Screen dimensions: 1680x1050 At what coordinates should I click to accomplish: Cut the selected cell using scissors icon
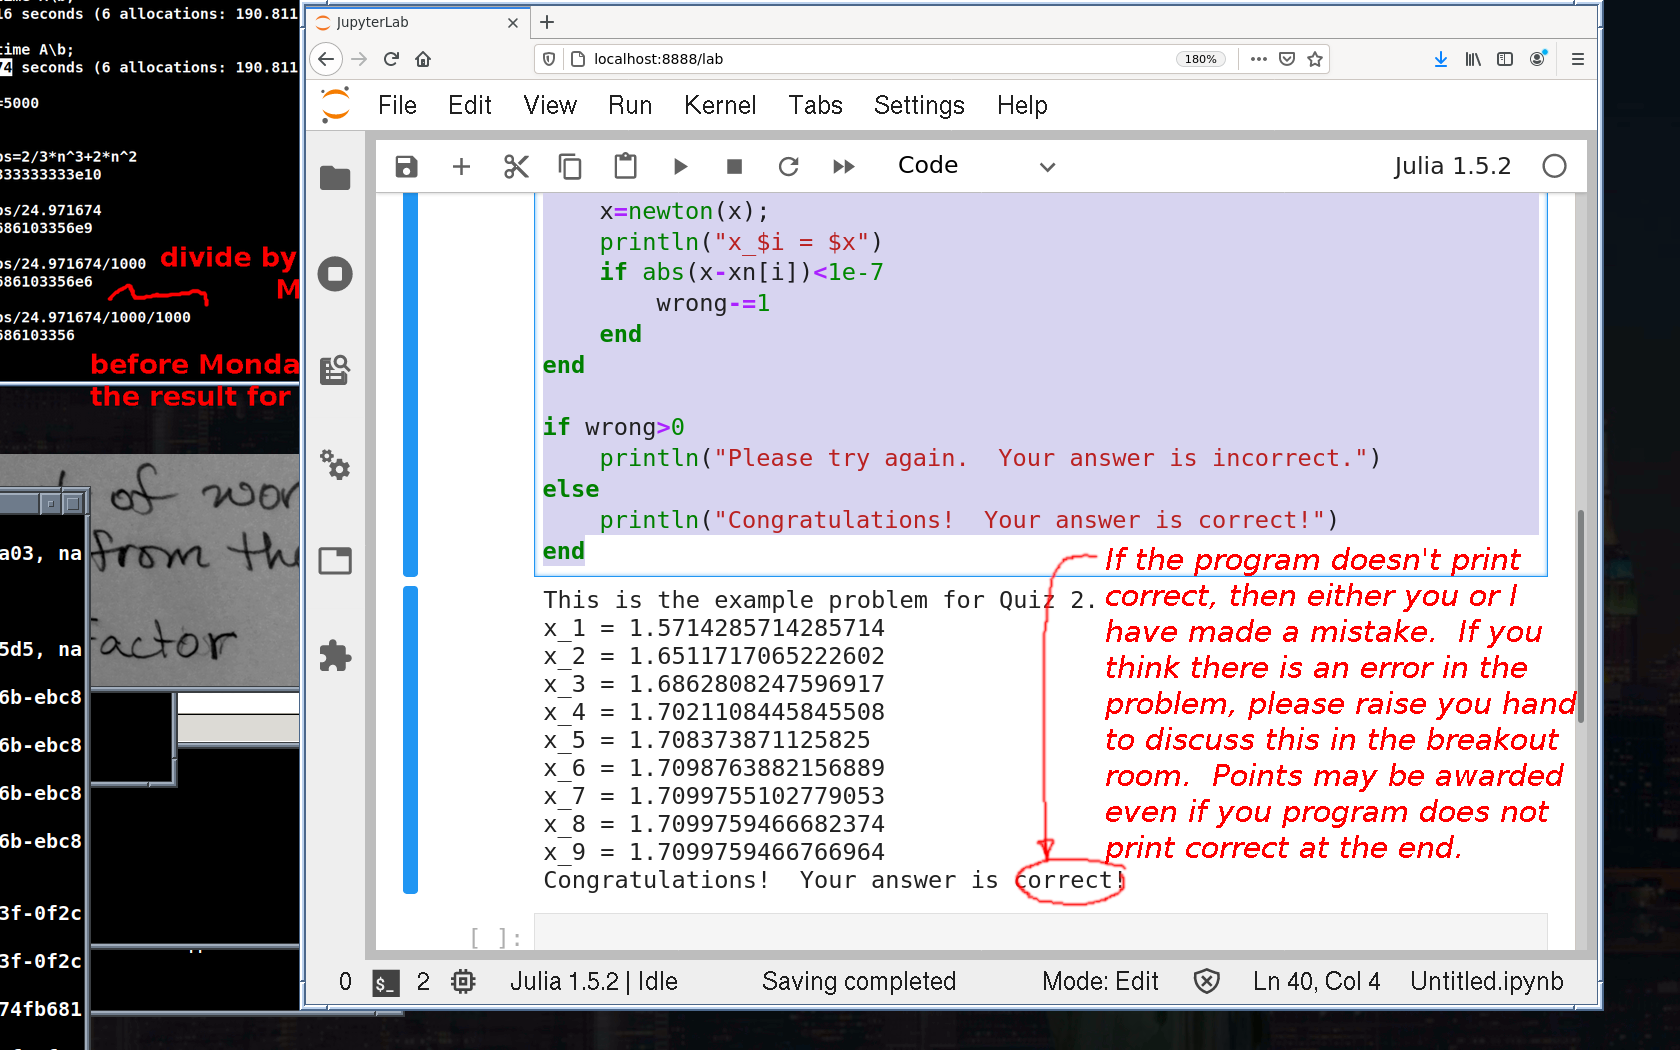click(516, 167)
